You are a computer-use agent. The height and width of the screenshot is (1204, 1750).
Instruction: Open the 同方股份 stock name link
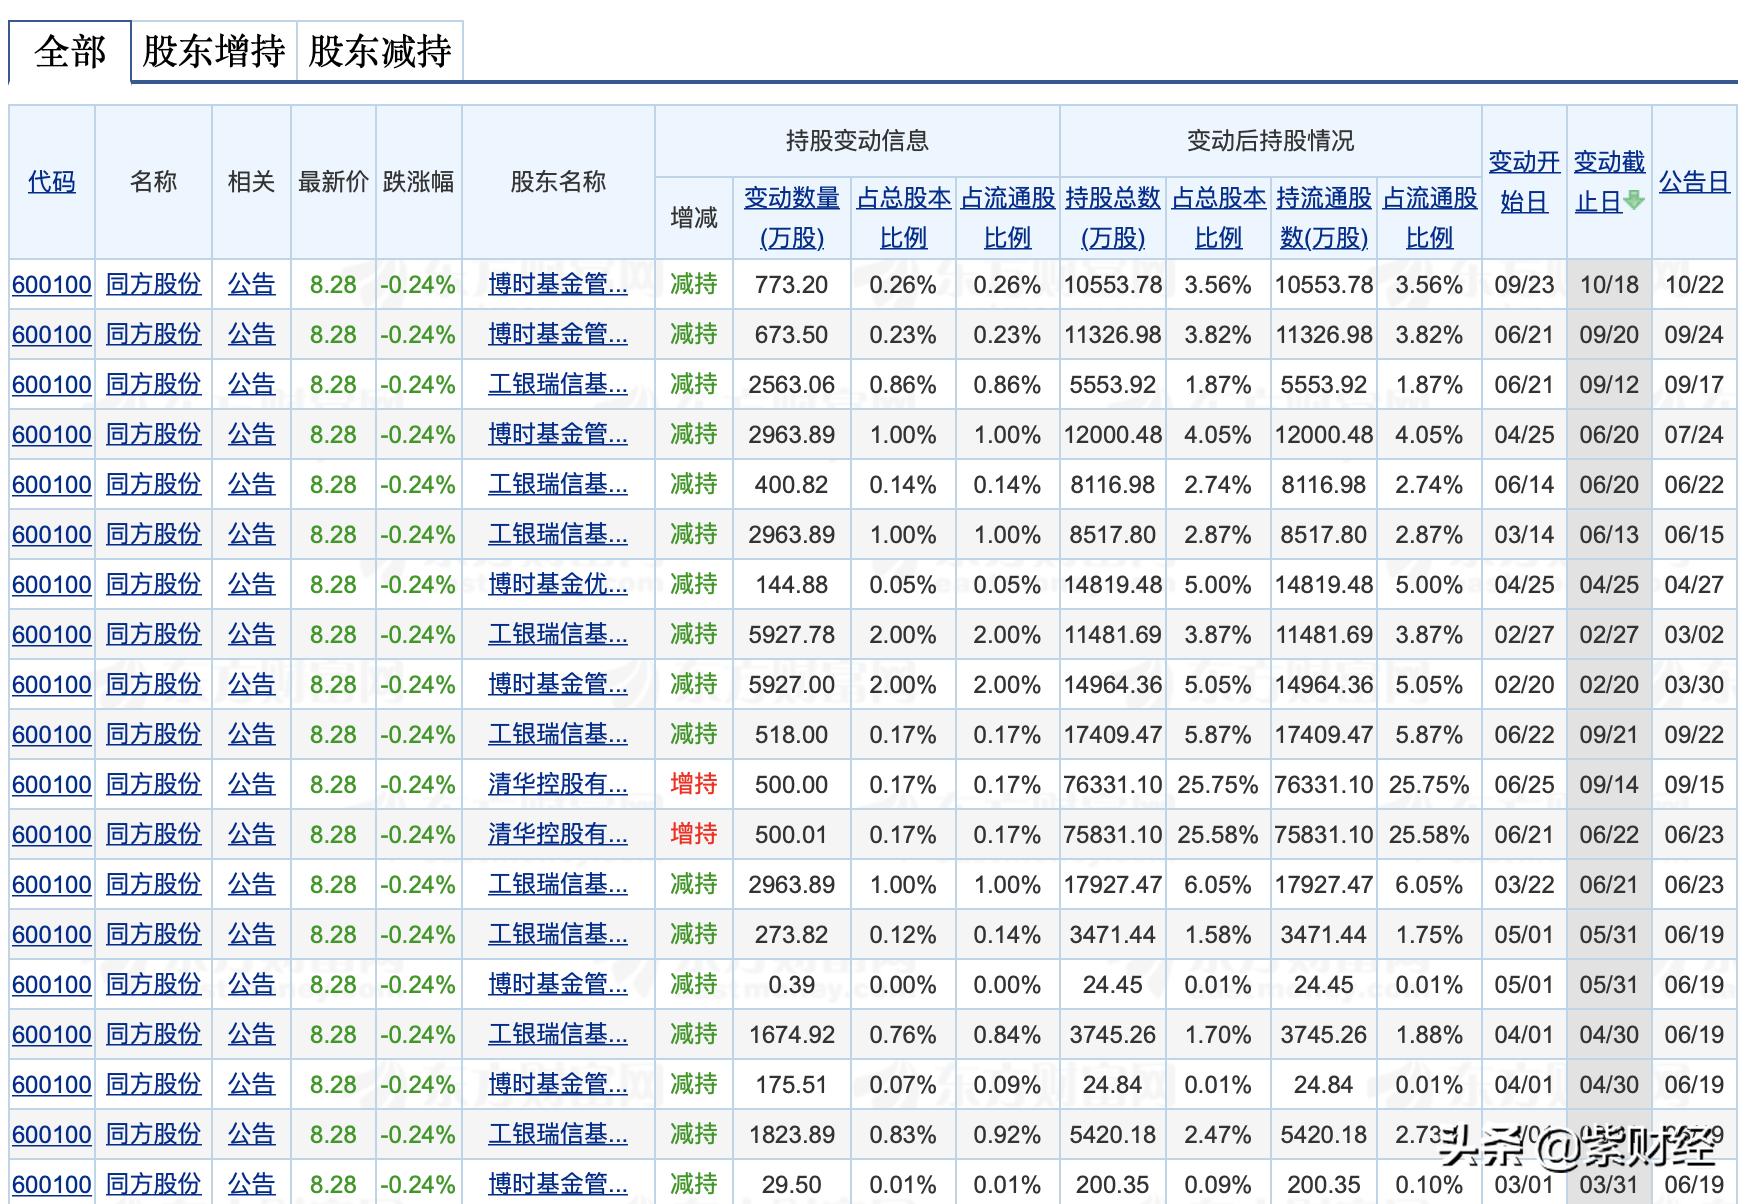coord(154,284)
